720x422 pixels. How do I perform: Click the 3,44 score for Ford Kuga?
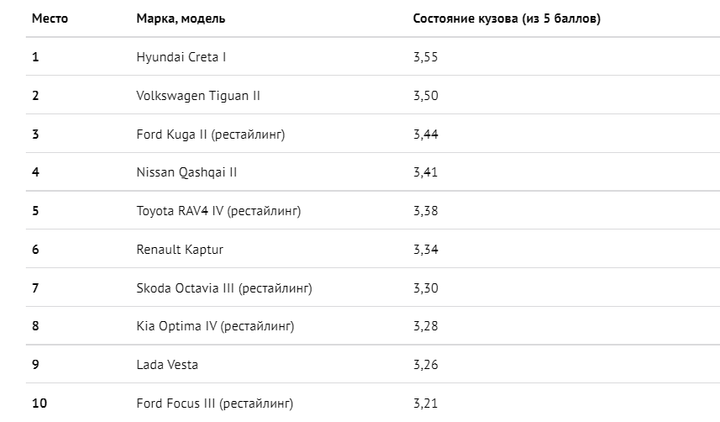tap(425, 134)
